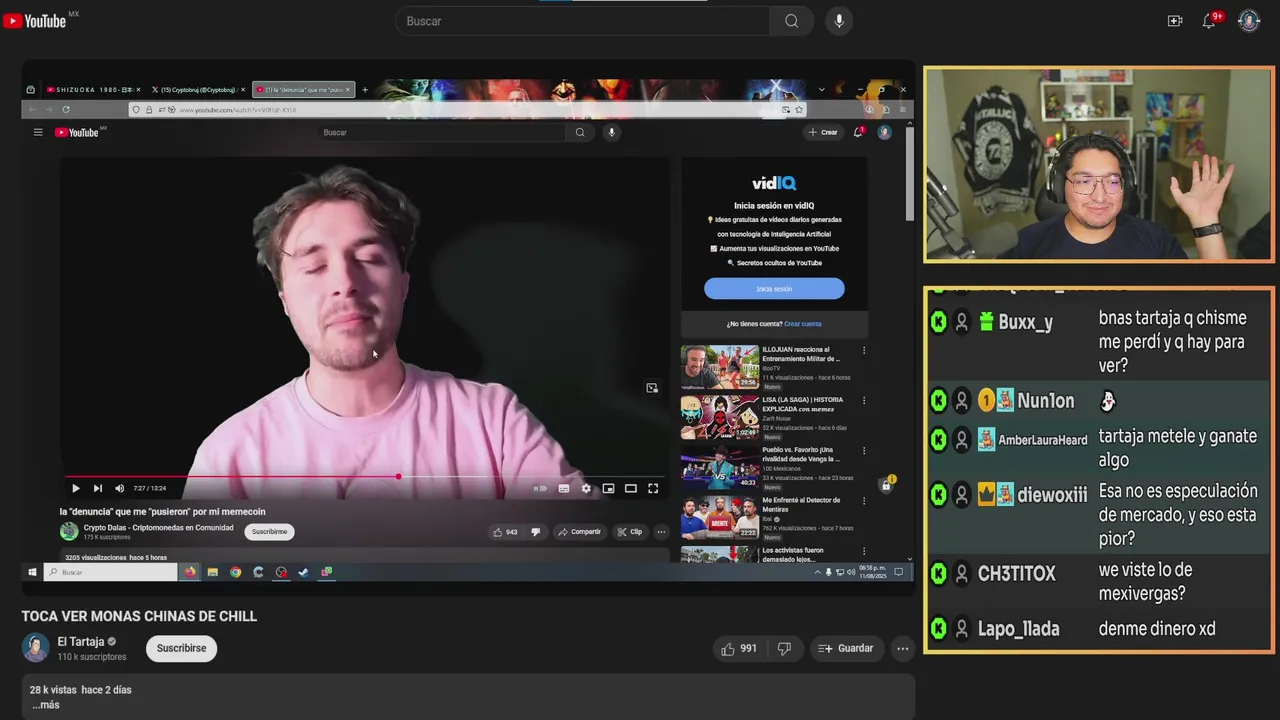Toggle autoplay switch in inner player
Image resolution: width=1280 pixels, height=720 pixels.
click(540, 488)
